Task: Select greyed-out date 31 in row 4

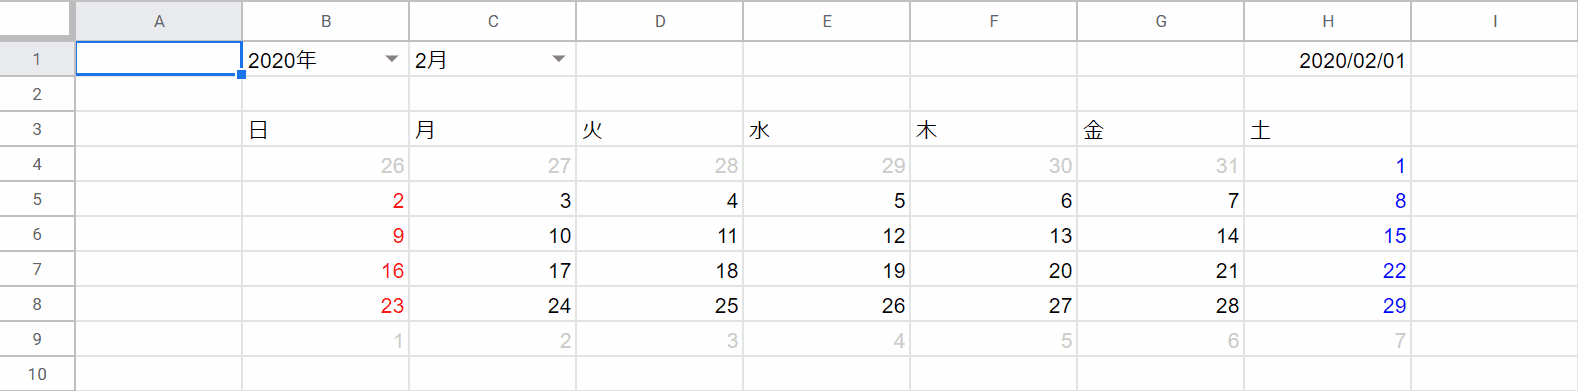Action: 1160,165
